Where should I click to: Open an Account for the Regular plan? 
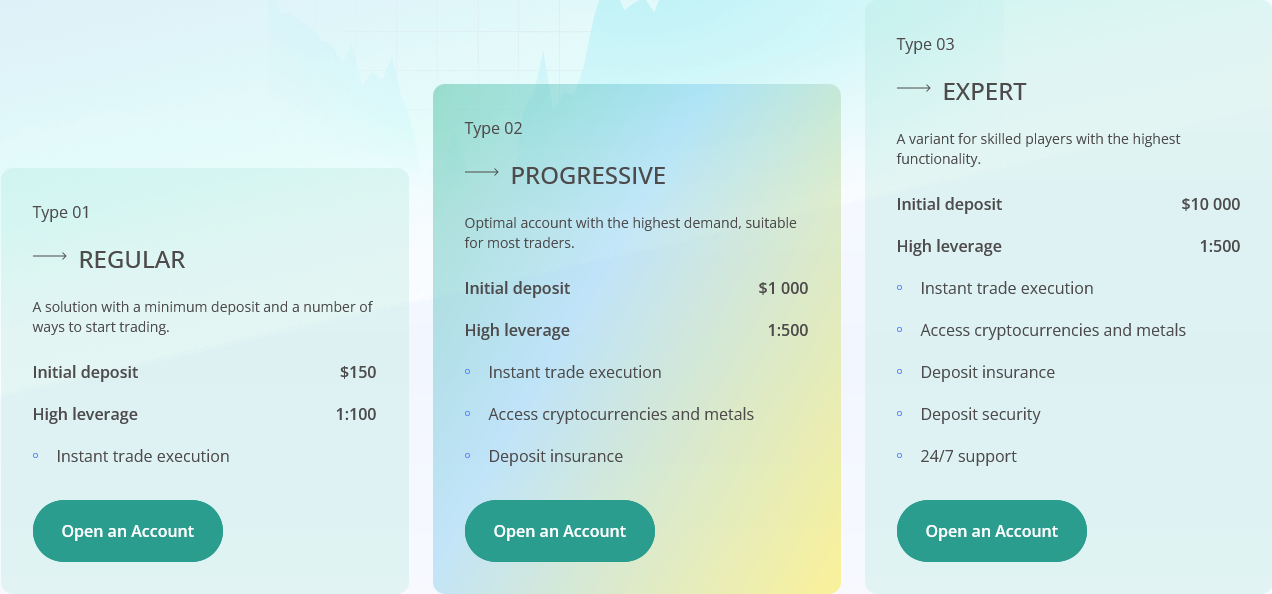[x=128, y=531]
